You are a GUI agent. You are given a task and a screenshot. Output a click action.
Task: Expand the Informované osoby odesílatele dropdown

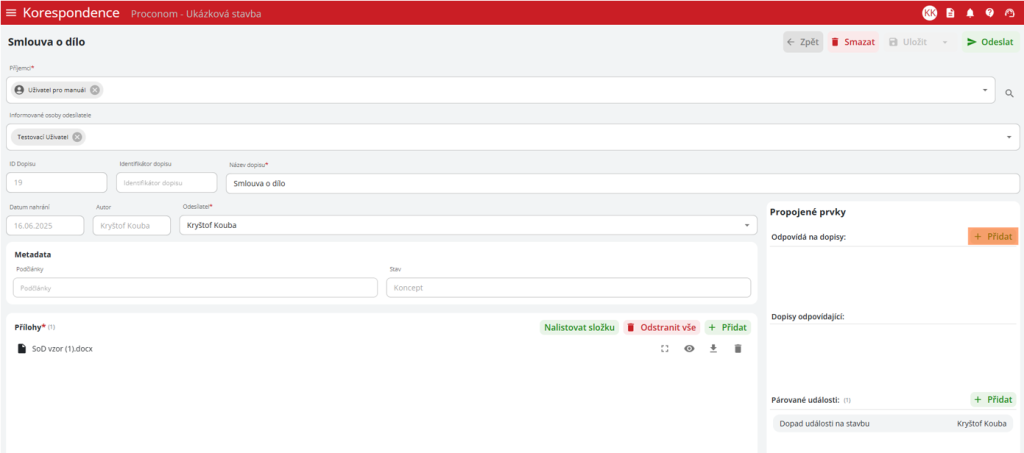1008,137
